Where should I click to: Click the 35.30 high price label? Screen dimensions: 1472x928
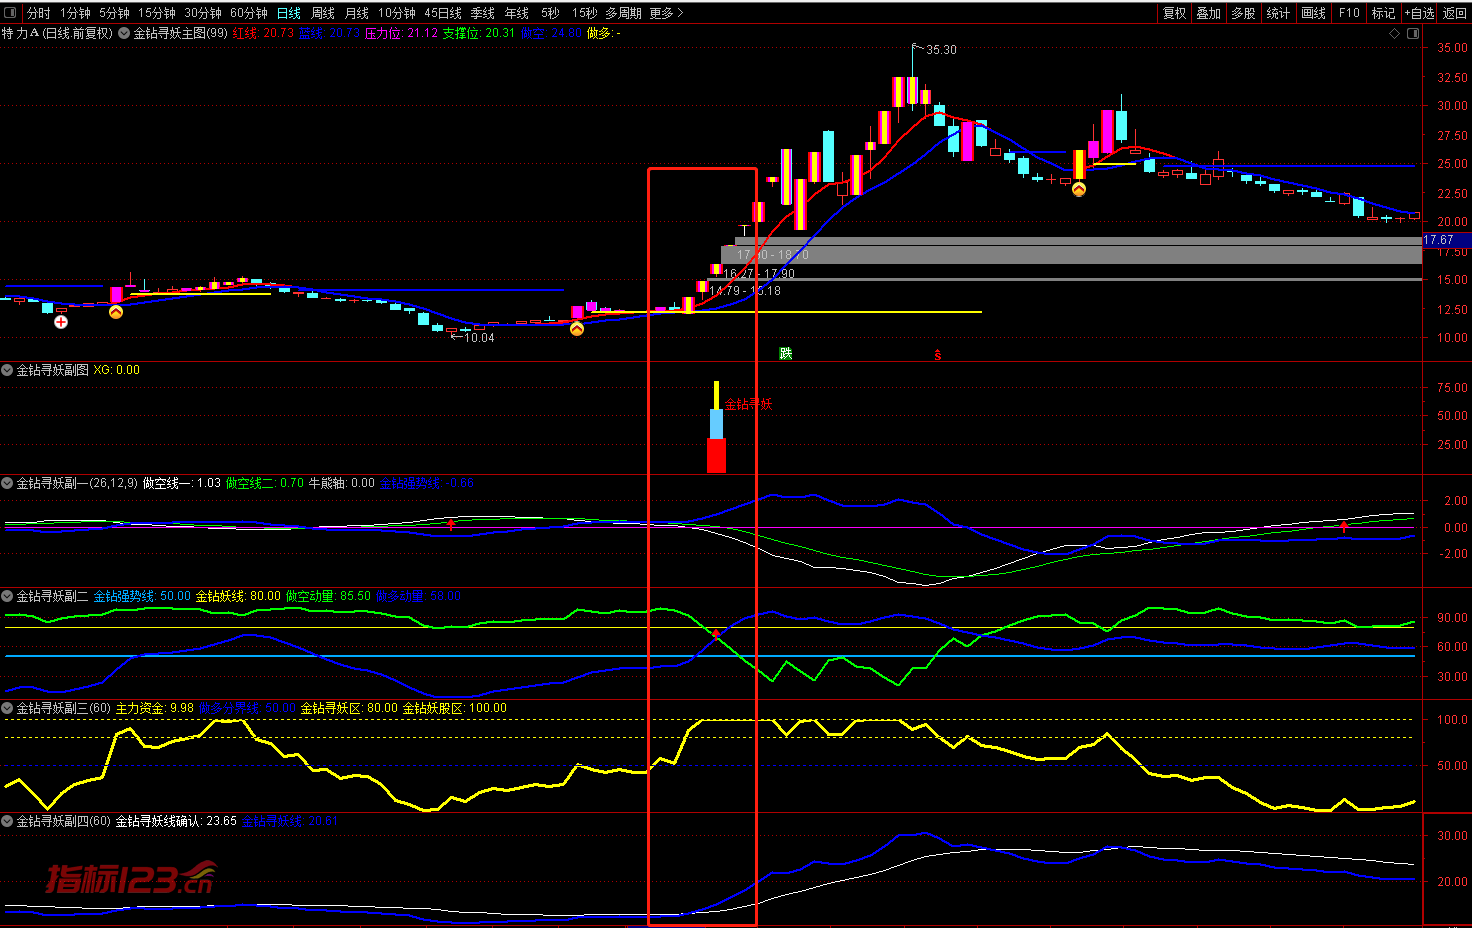941,50
